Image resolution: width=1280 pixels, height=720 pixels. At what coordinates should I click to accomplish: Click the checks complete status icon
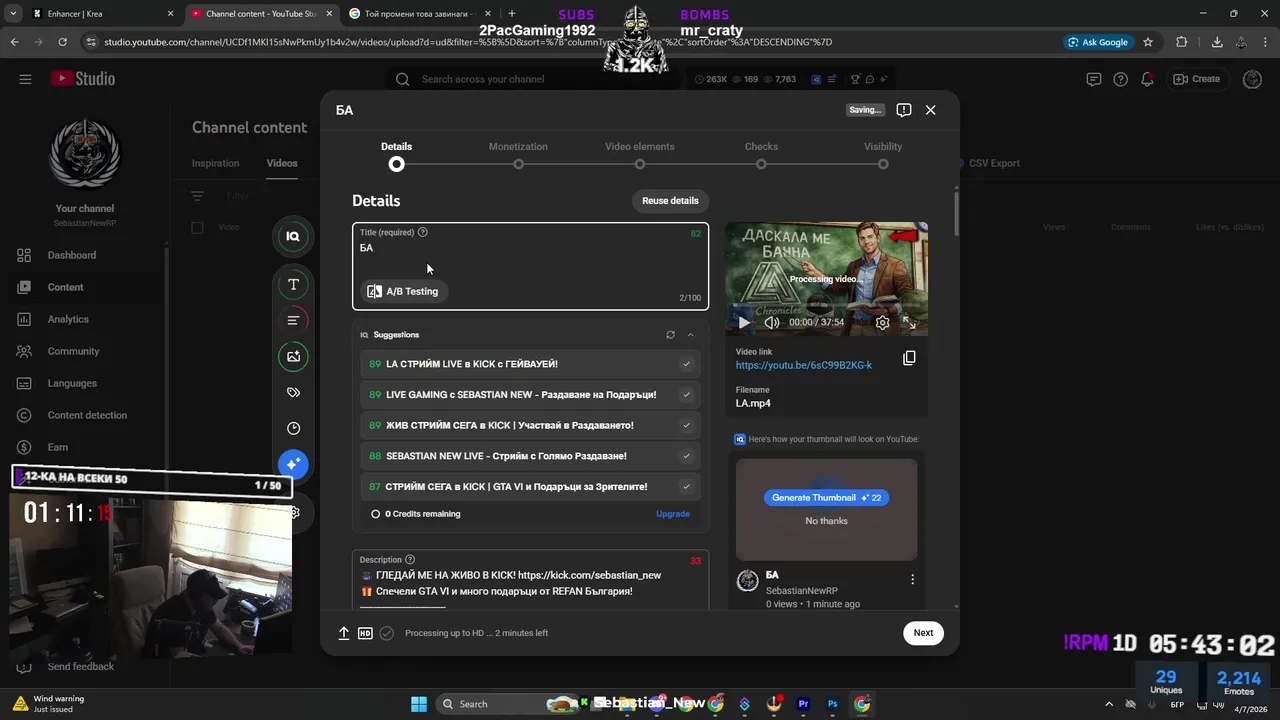[x=387, y=633]
